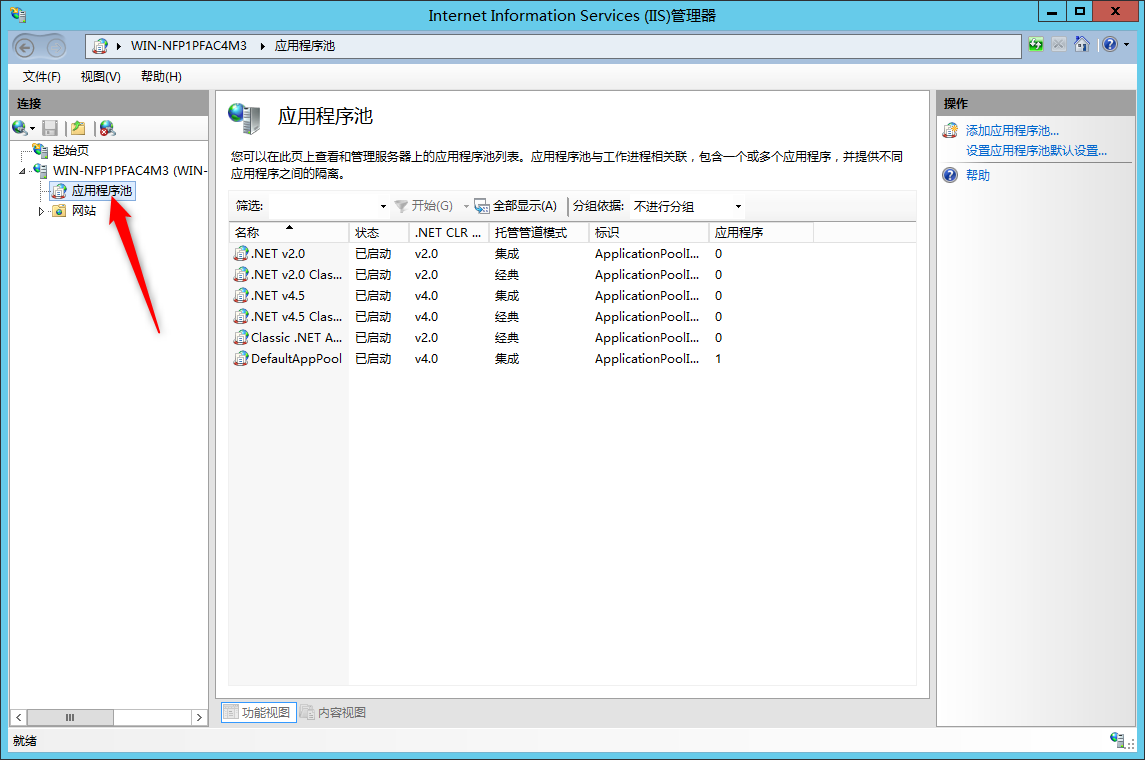
Task: Sort by the 状态 column header
Action: (x=379, y=232)
